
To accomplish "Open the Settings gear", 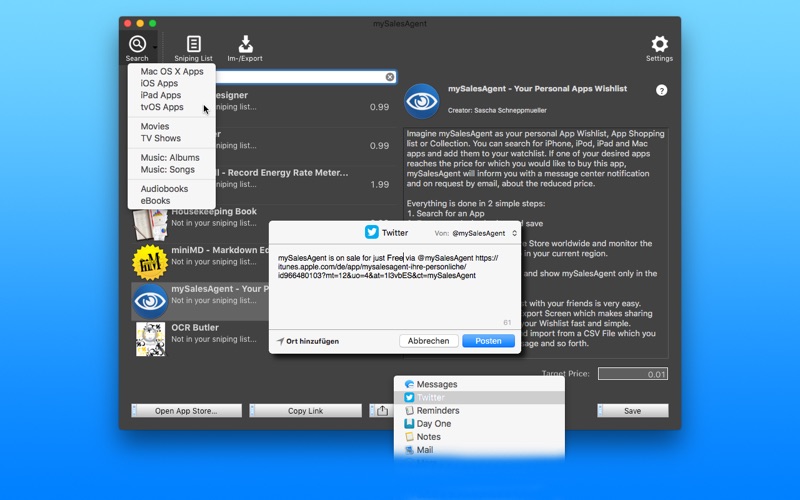I will click(659, 48).
